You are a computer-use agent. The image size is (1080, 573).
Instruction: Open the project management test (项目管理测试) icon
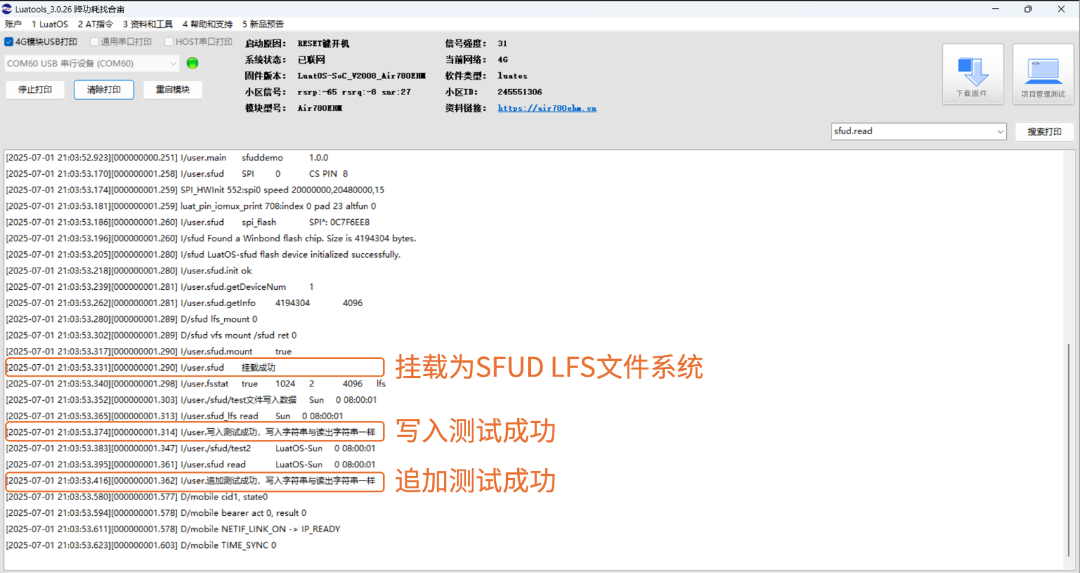coord(1043,74)
